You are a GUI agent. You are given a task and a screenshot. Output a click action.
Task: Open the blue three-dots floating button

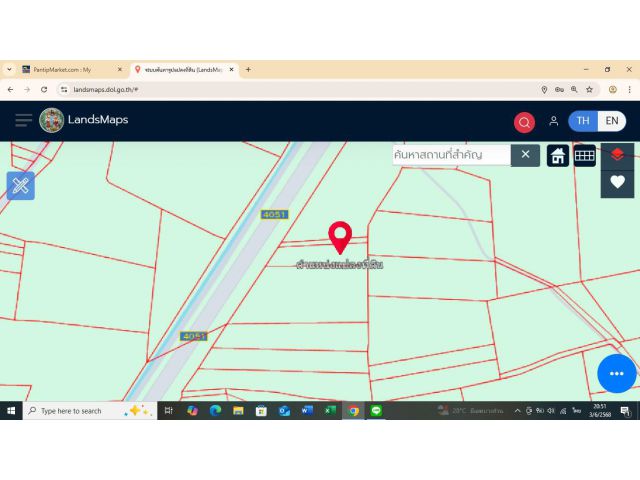tap(616, 373)
